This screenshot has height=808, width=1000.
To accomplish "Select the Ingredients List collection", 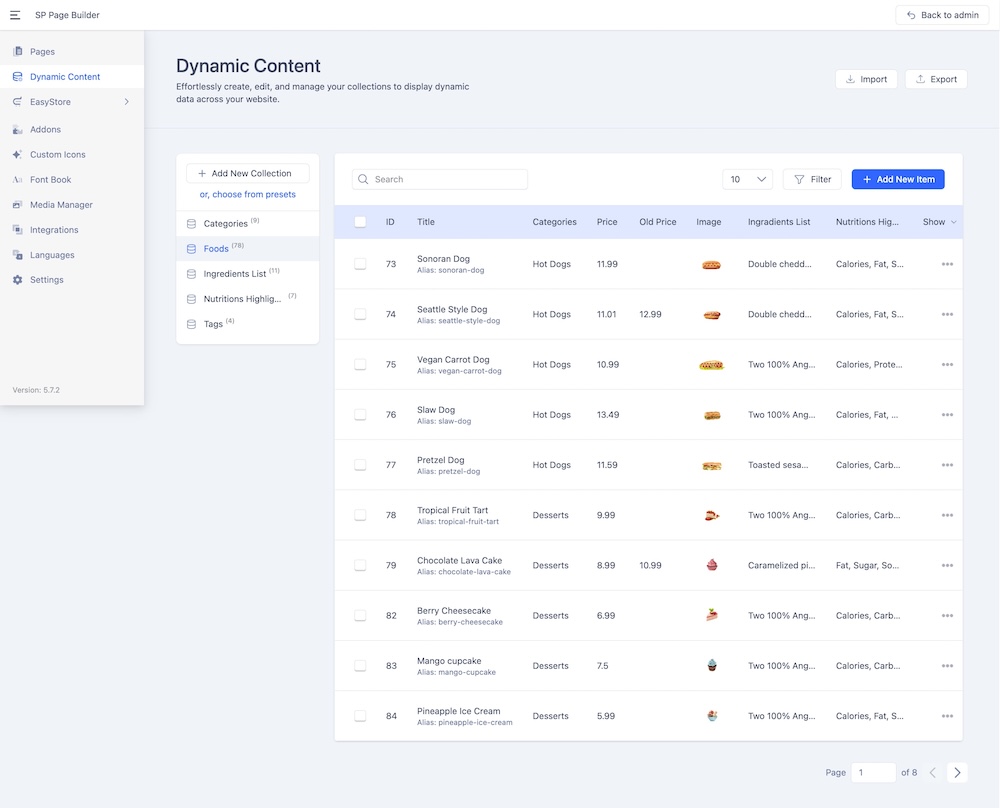I will click(x=234, y=273).
